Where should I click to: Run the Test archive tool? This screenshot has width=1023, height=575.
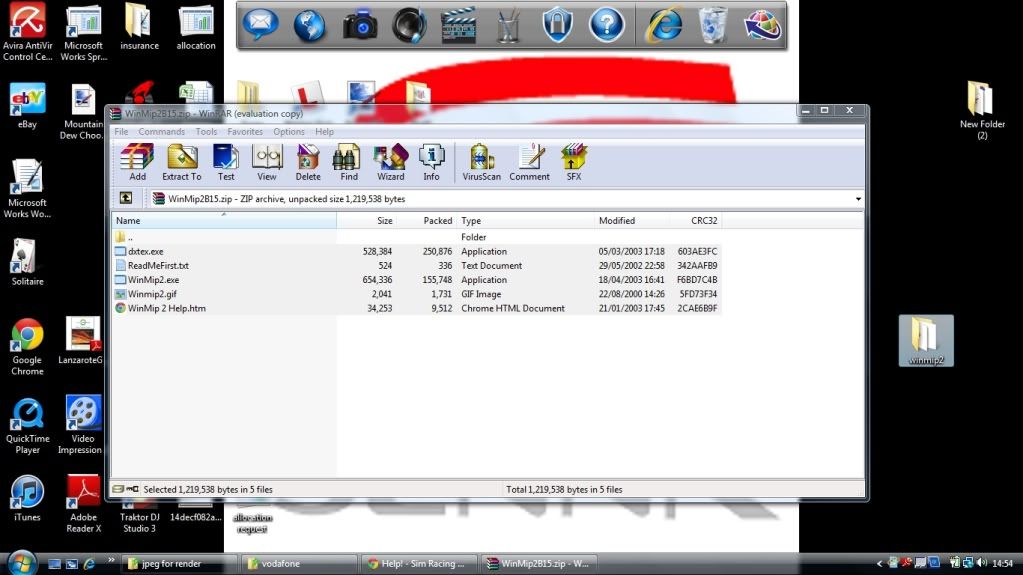click(x=226, y=161)
